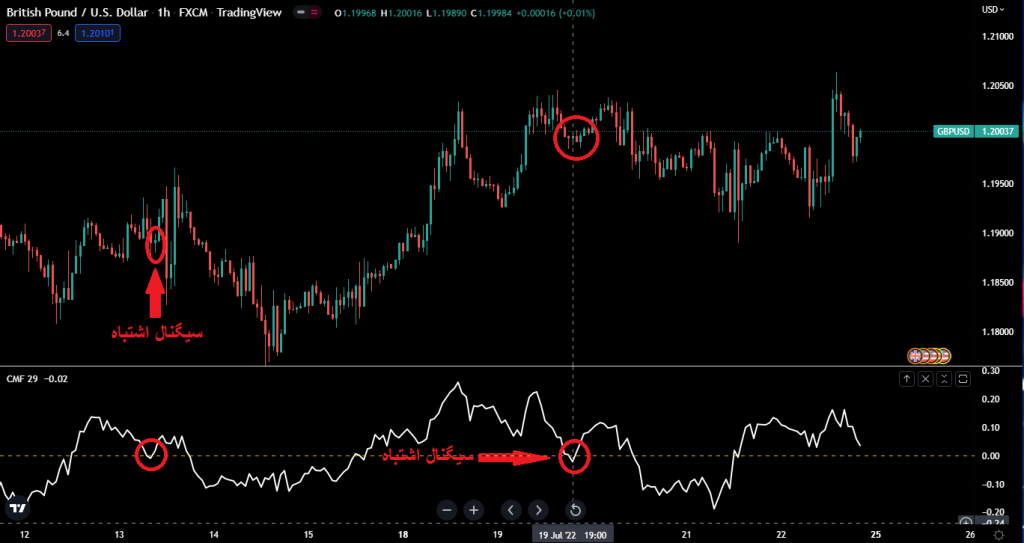This screenshot has width=1024, height=543.
Task: Maximize the CMF indicator pane
Action: coord(965,378)
